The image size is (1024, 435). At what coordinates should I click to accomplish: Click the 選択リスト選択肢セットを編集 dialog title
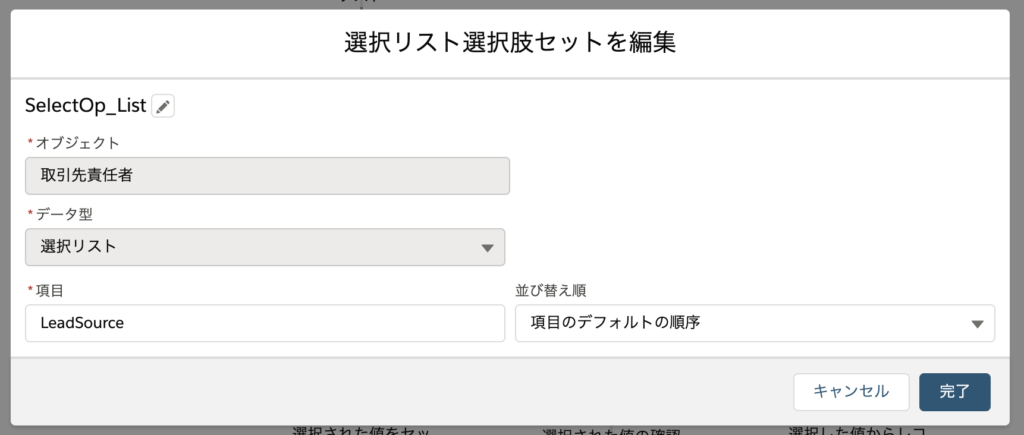(x=510, y=43)
